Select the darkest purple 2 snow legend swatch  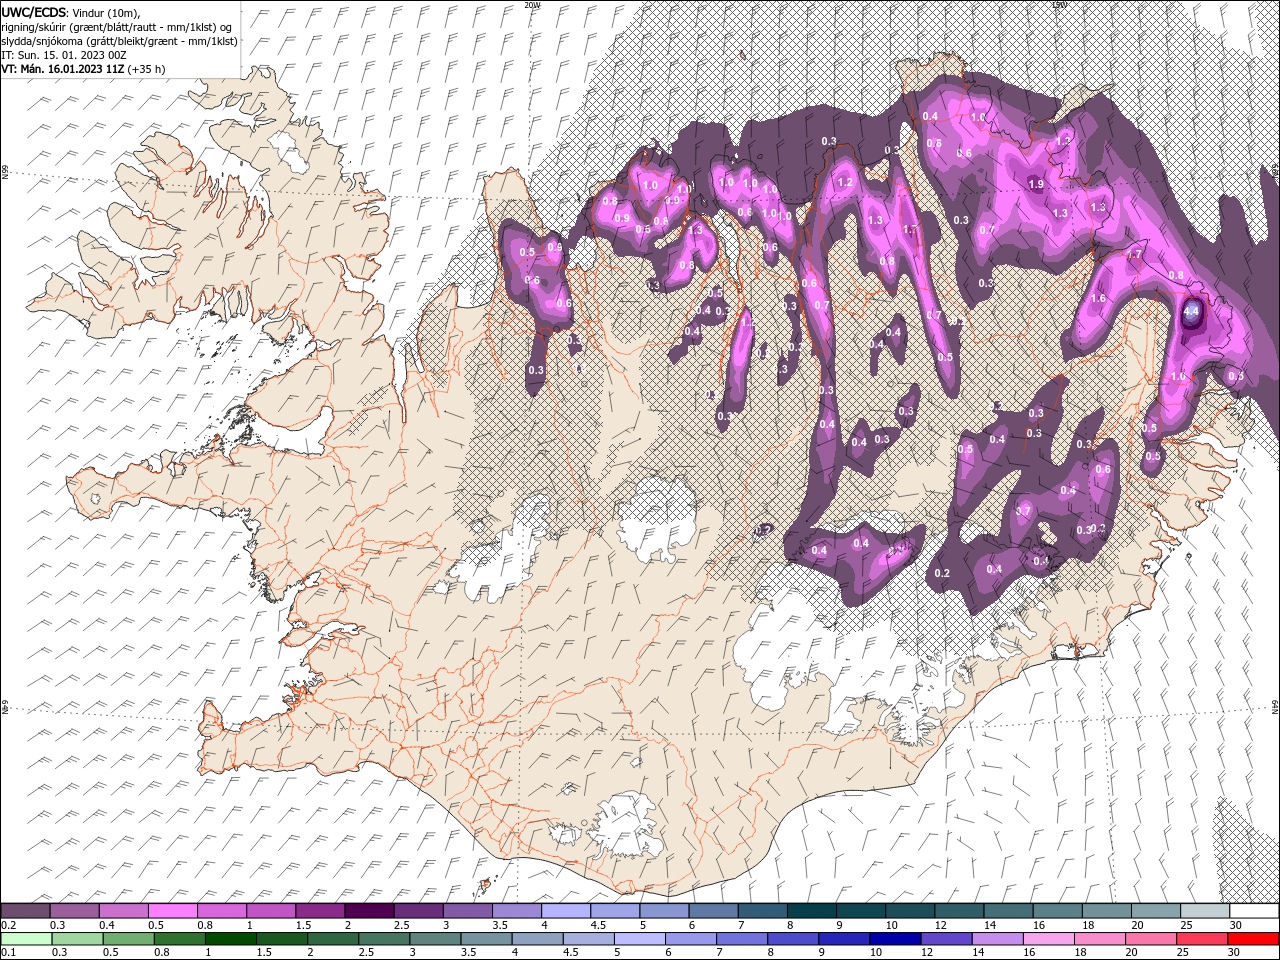[370, 910]
